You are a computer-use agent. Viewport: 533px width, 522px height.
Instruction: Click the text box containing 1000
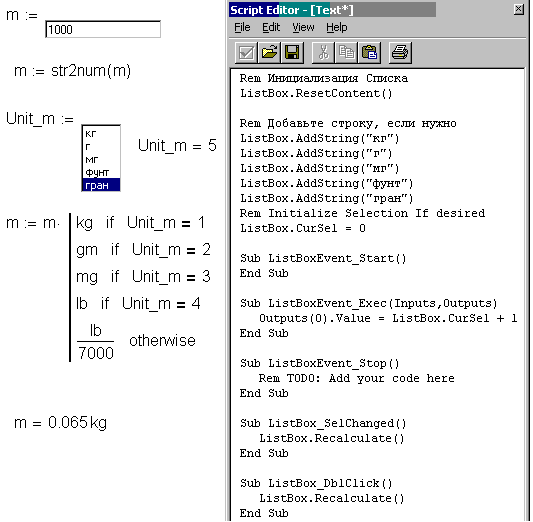[103, 30]
